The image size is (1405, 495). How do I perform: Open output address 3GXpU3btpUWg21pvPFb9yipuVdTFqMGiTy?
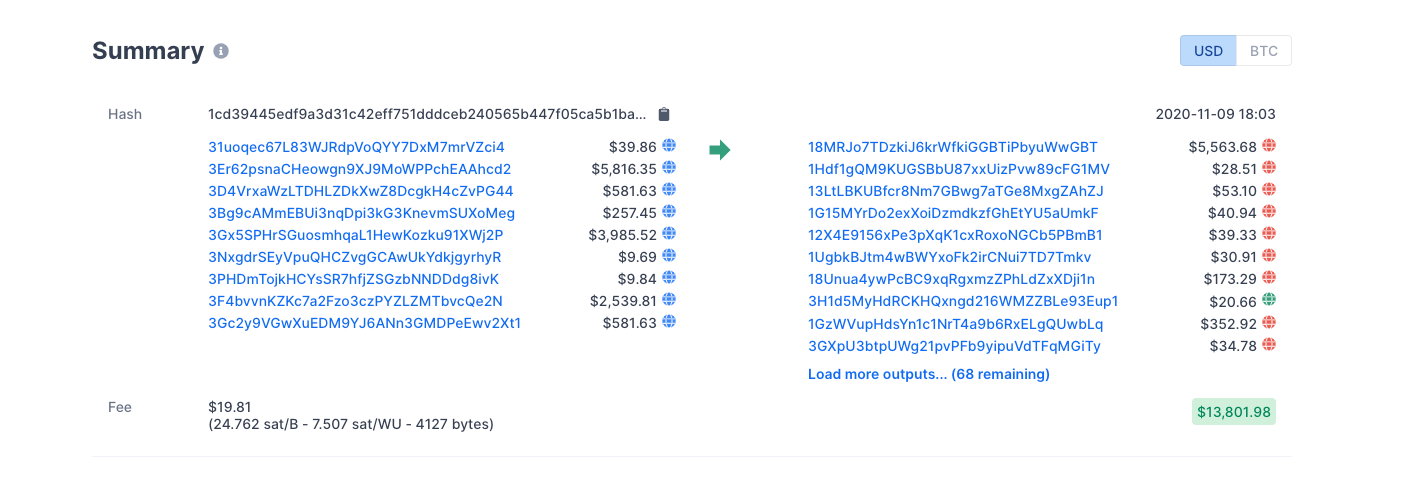tap(954, 346)
